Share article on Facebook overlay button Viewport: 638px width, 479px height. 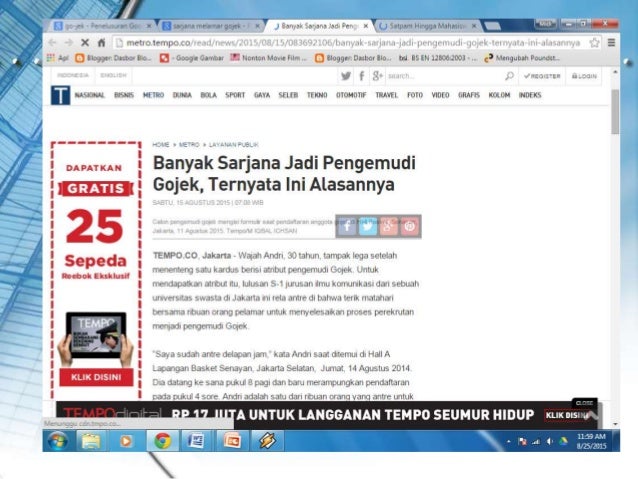(347, 226)
